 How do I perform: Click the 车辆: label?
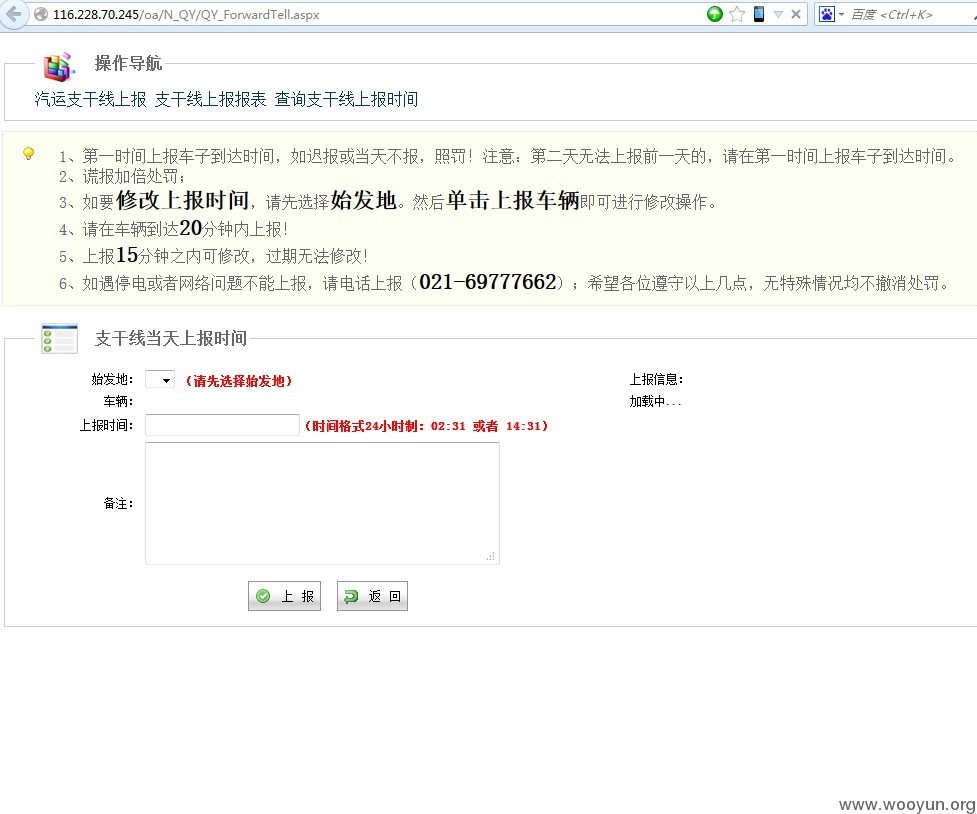tap(118, 401)
